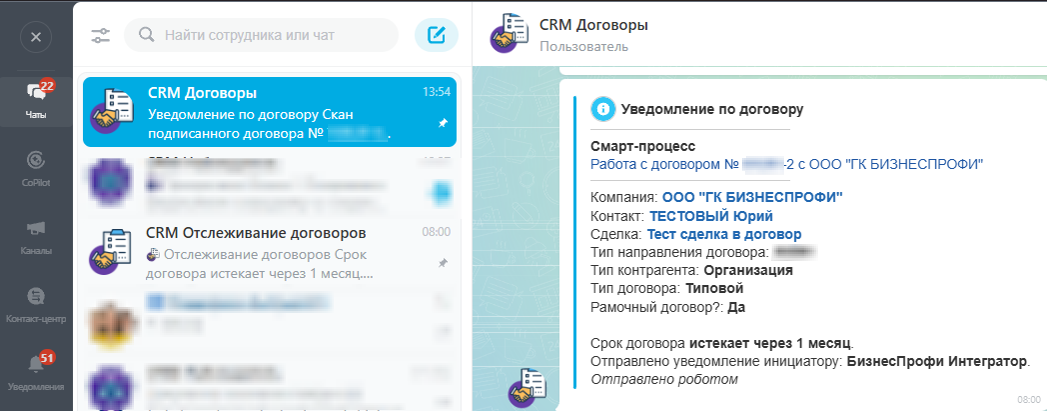Select the CRM Отслеживание договоров chat

coord(270,254)
